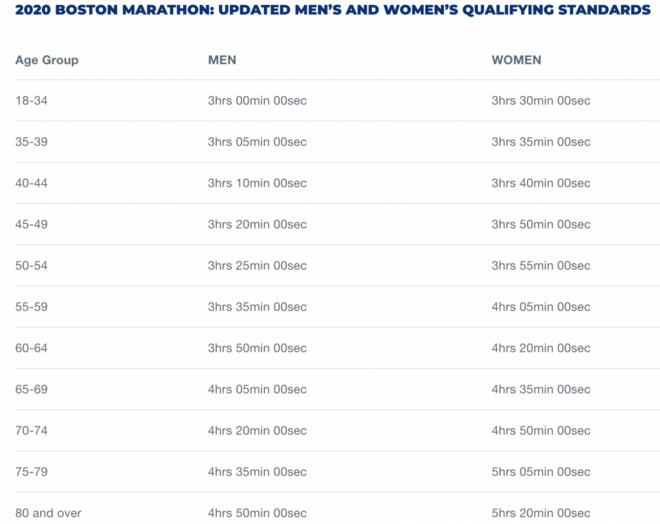Image resolution: width=660 pixels, height=524 pixels.
Task: Click the Age Group column header
Action: point(46,60)
